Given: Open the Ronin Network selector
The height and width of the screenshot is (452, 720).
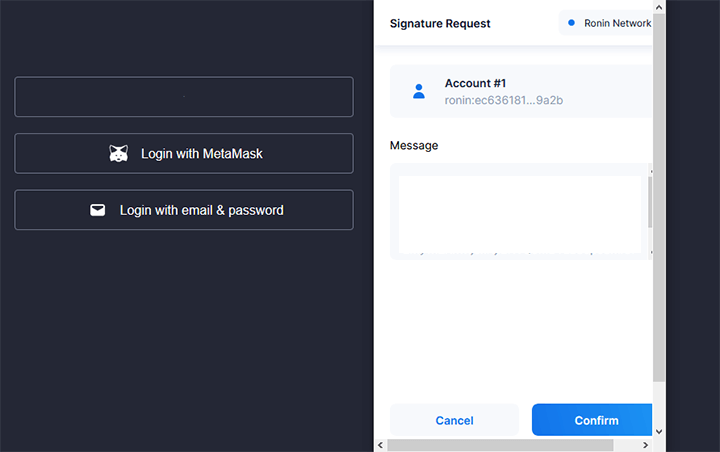Looking at the screenshot, I should (x=606, y=23).
